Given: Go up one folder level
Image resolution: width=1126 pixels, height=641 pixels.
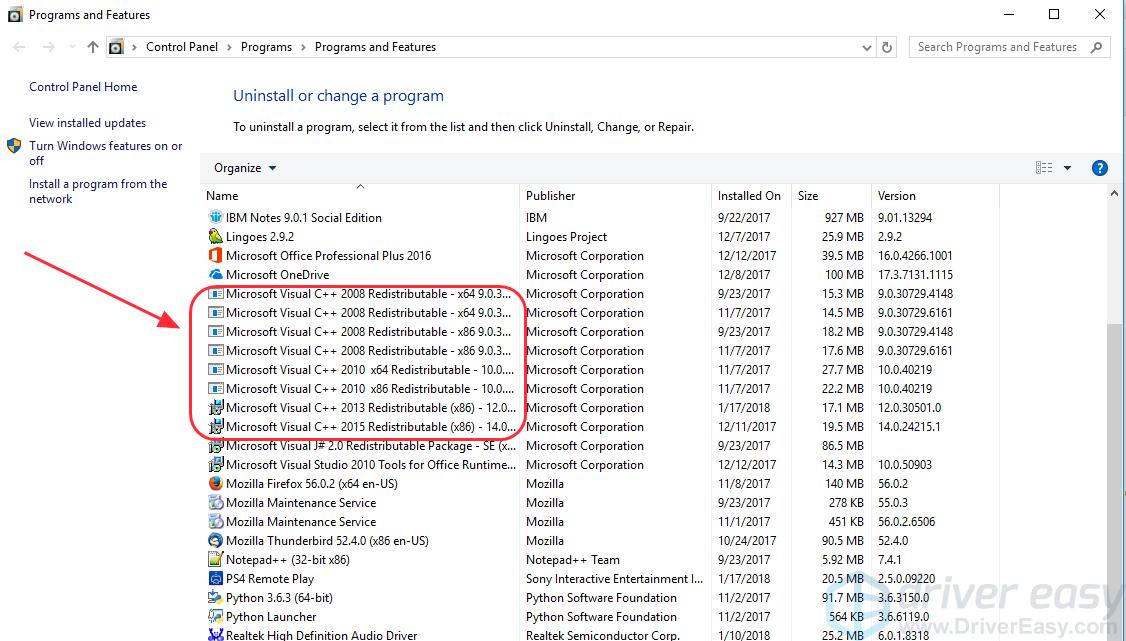Looking at the screenshot, I should click(x=93, y=47).
